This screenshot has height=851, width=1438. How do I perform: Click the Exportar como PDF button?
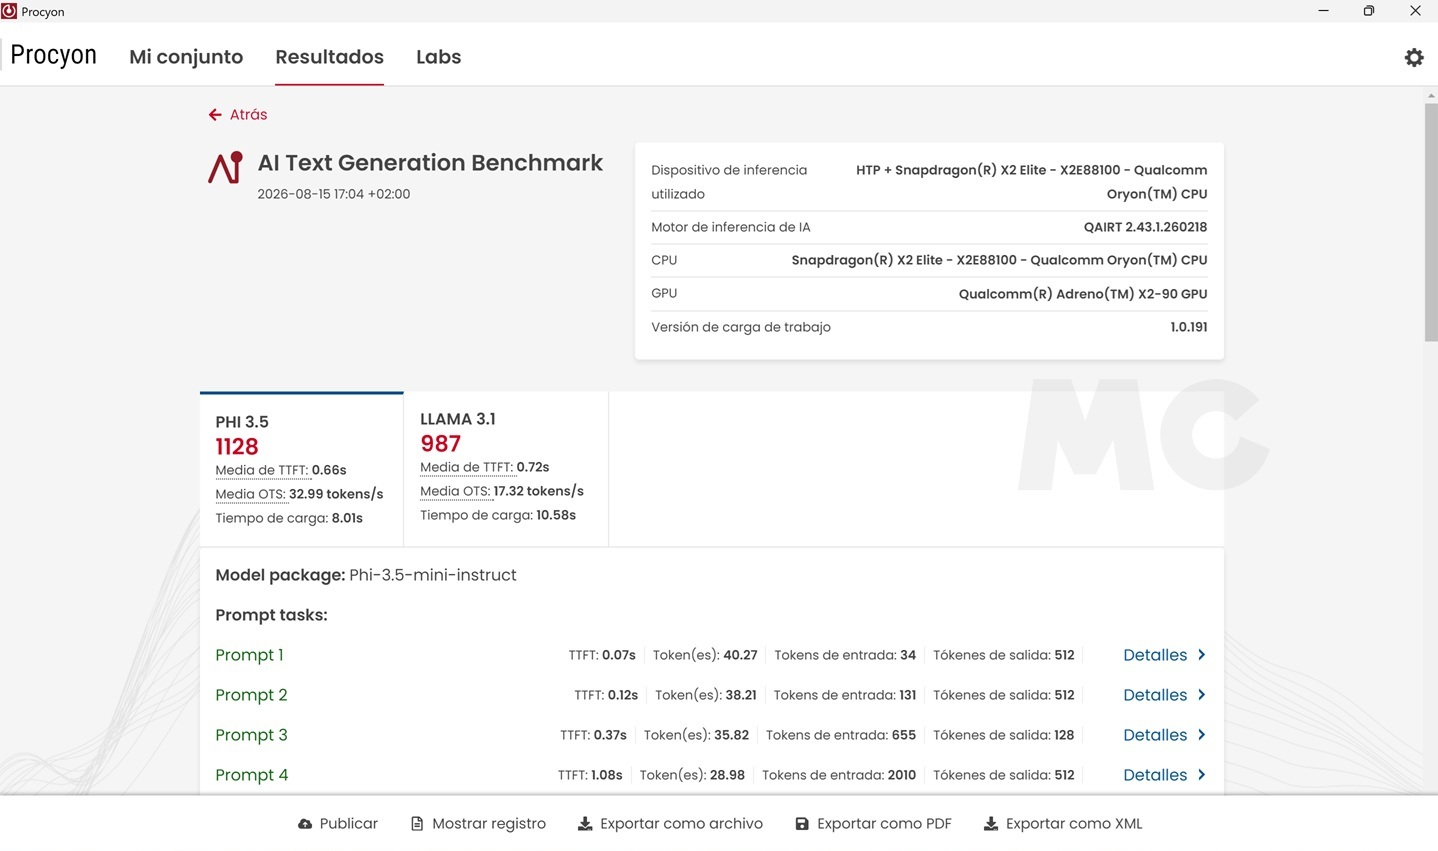point(873,824)
